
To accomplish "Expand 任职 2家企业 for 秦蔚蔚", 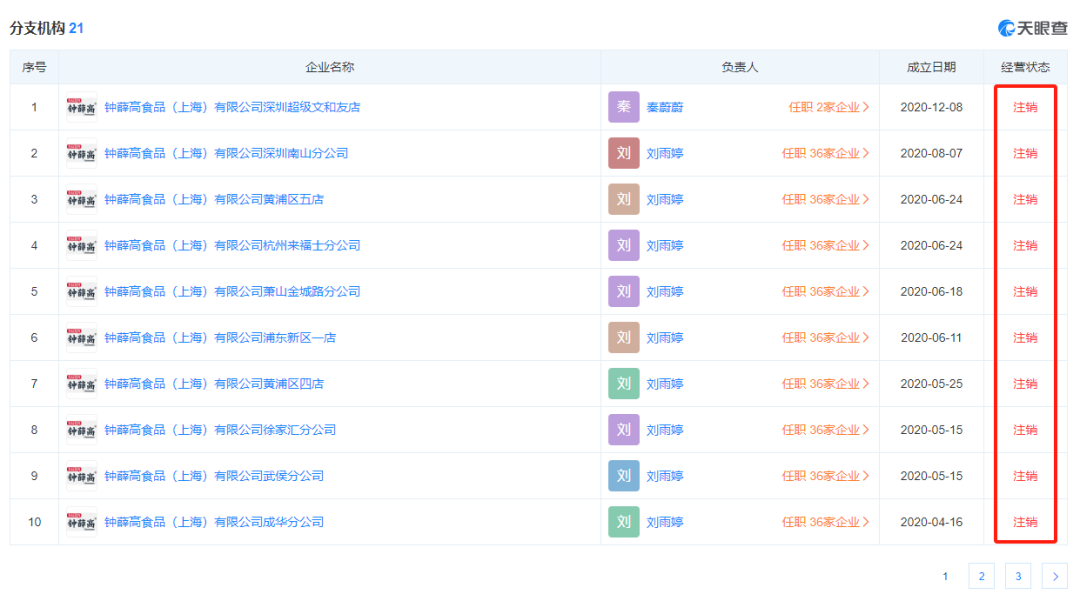I will [829, 107].
